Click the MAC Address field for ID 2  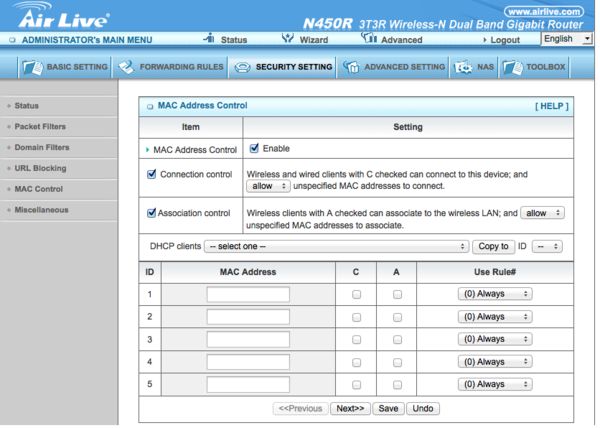tap(248, 317)
